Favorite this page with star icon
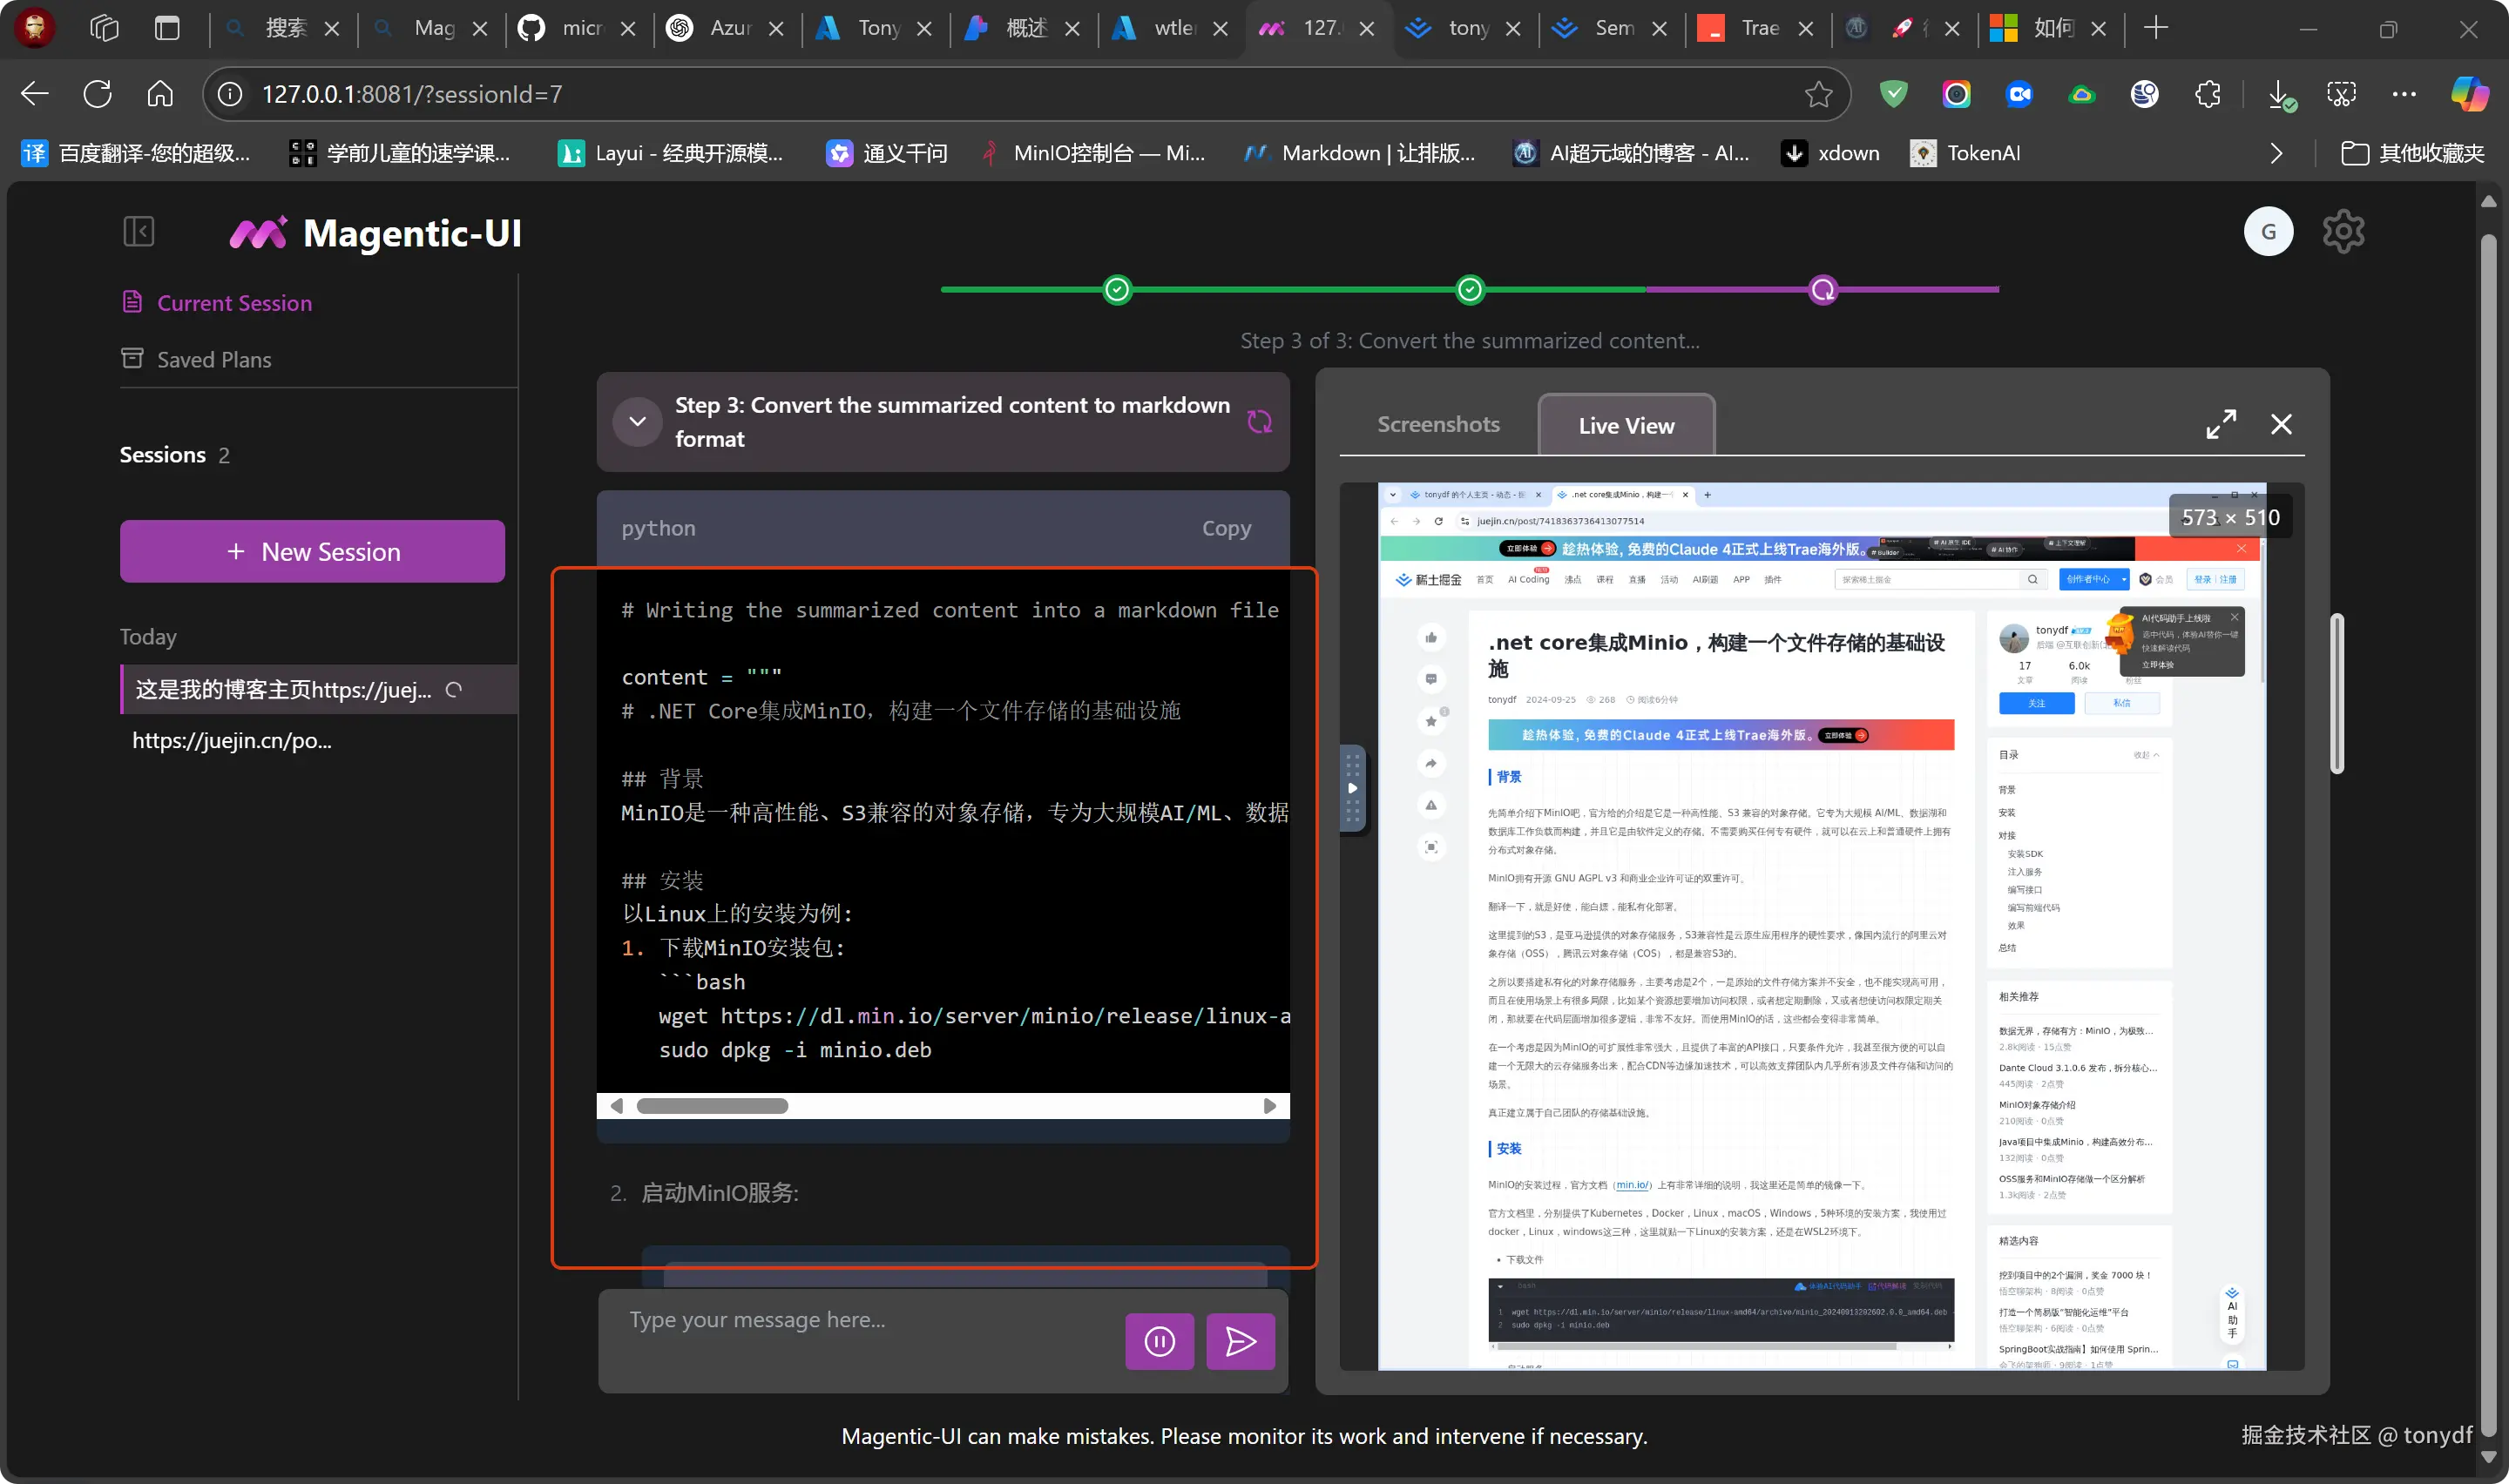This screenshot has width=2509, height=1484. [1817, 94]
